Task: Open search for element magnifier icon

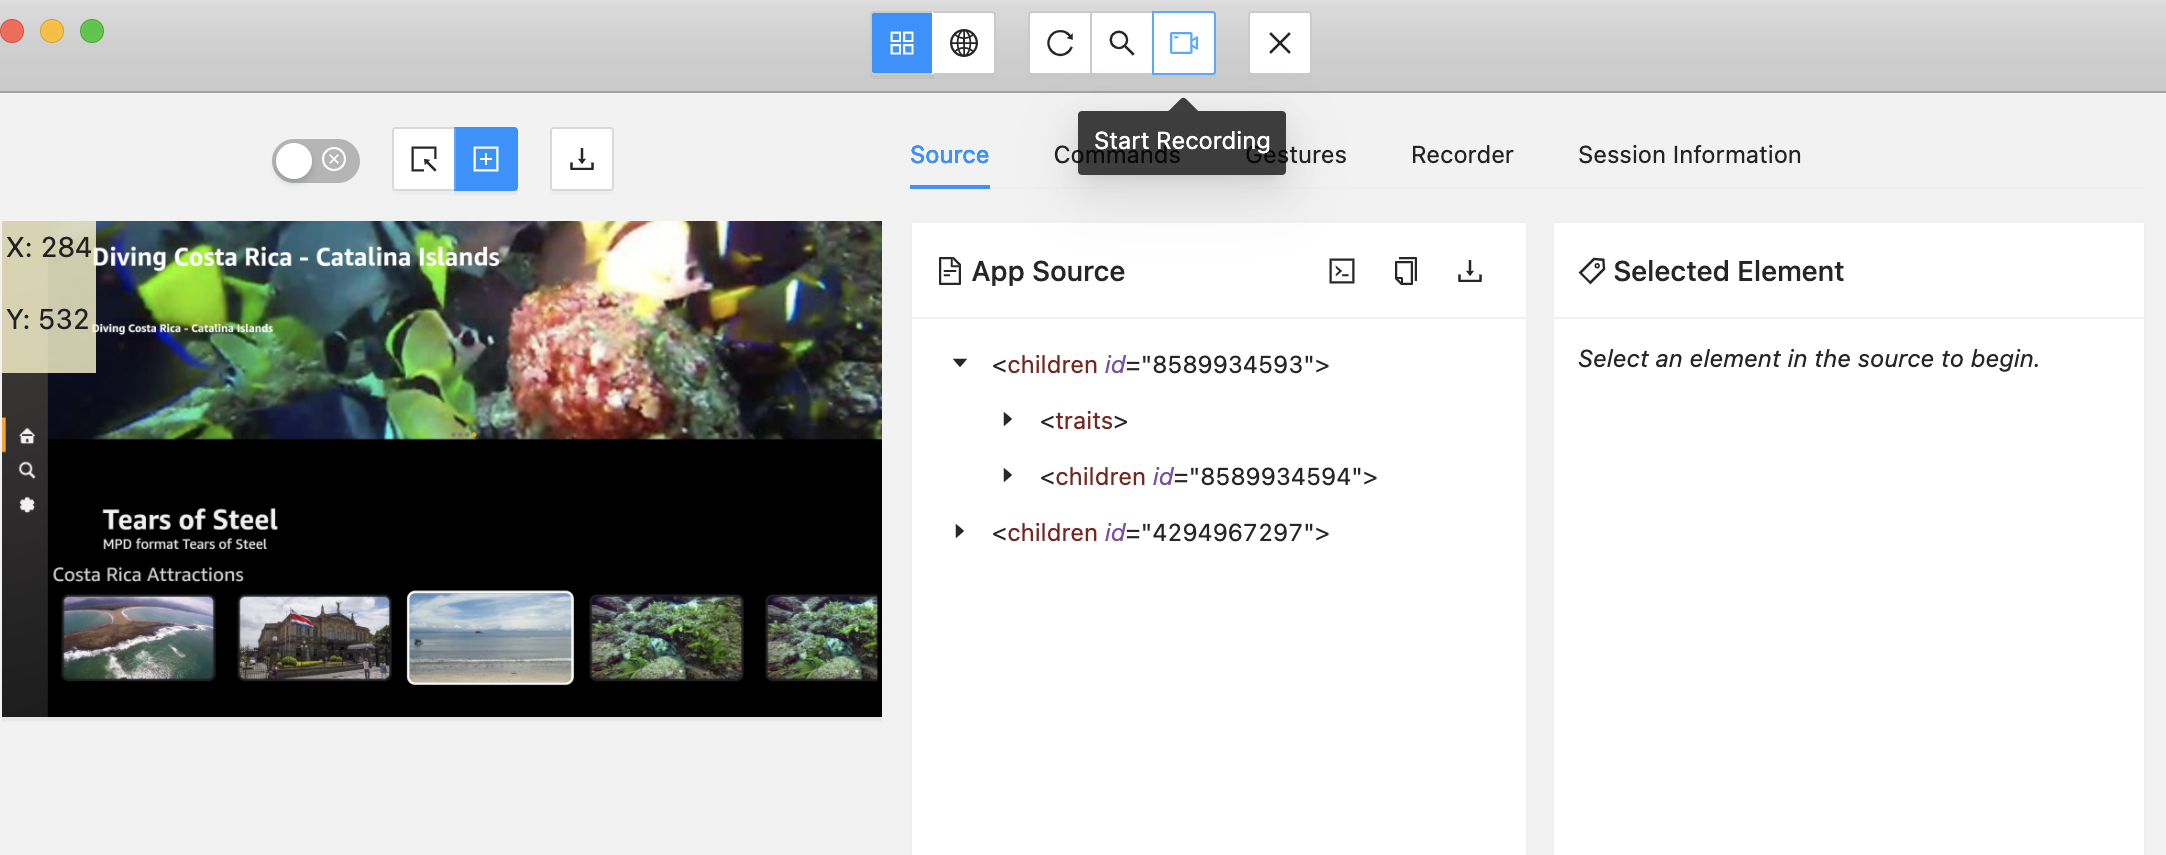Action: click(x=1121, y=43)
